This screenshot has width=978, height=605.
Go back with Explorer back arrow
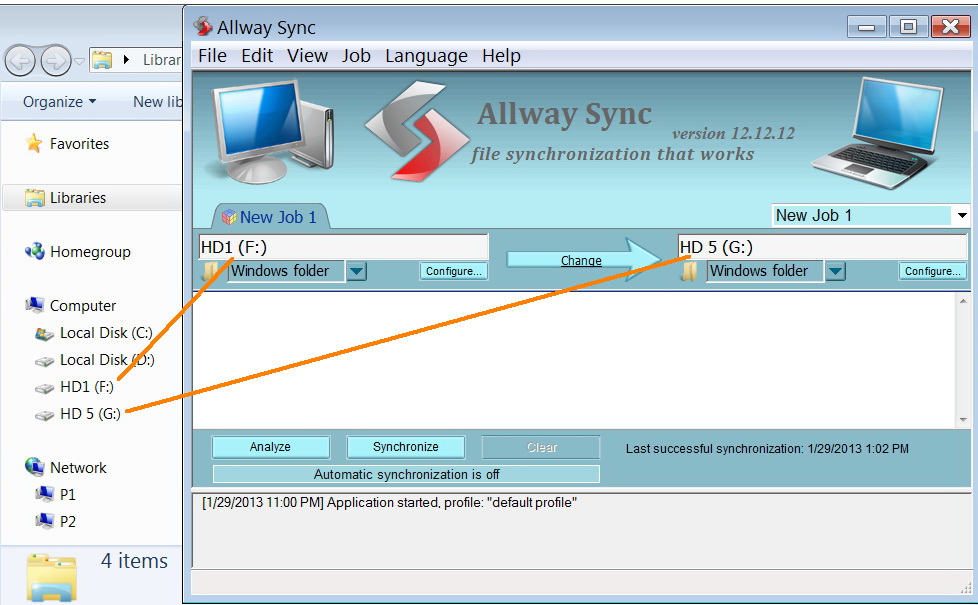click(20, 60)
